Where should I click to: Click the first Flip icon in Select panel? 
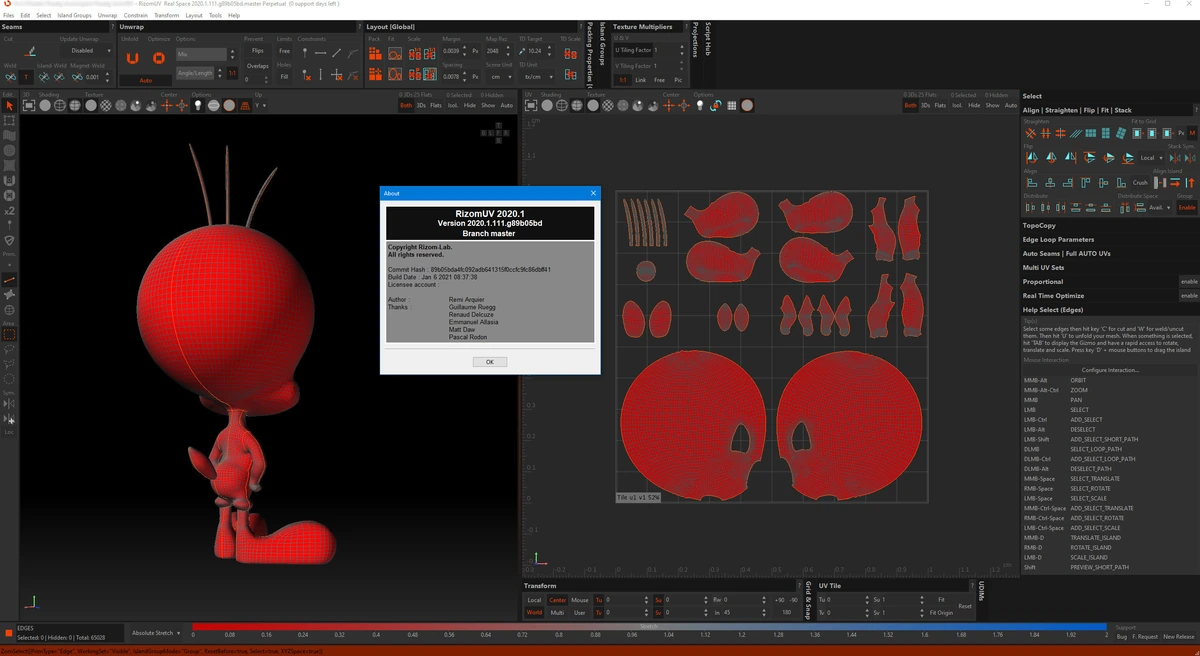tap(1031, 158)
